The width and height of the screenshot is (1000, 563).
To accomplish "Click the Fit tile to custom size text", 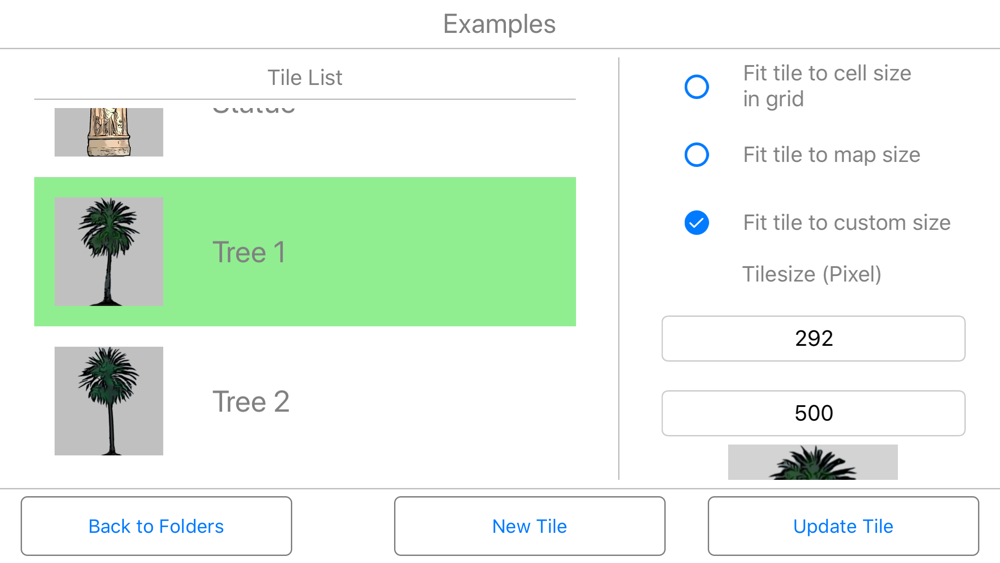I will (847, 223).
